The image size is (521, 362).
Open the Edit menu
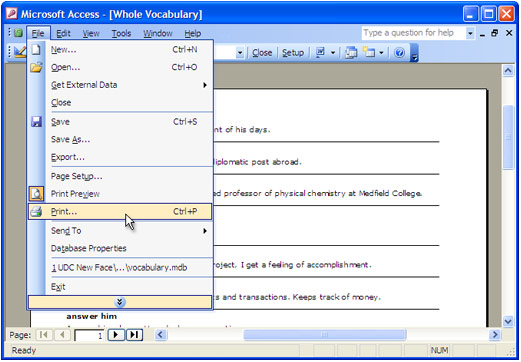click(63, 33)
